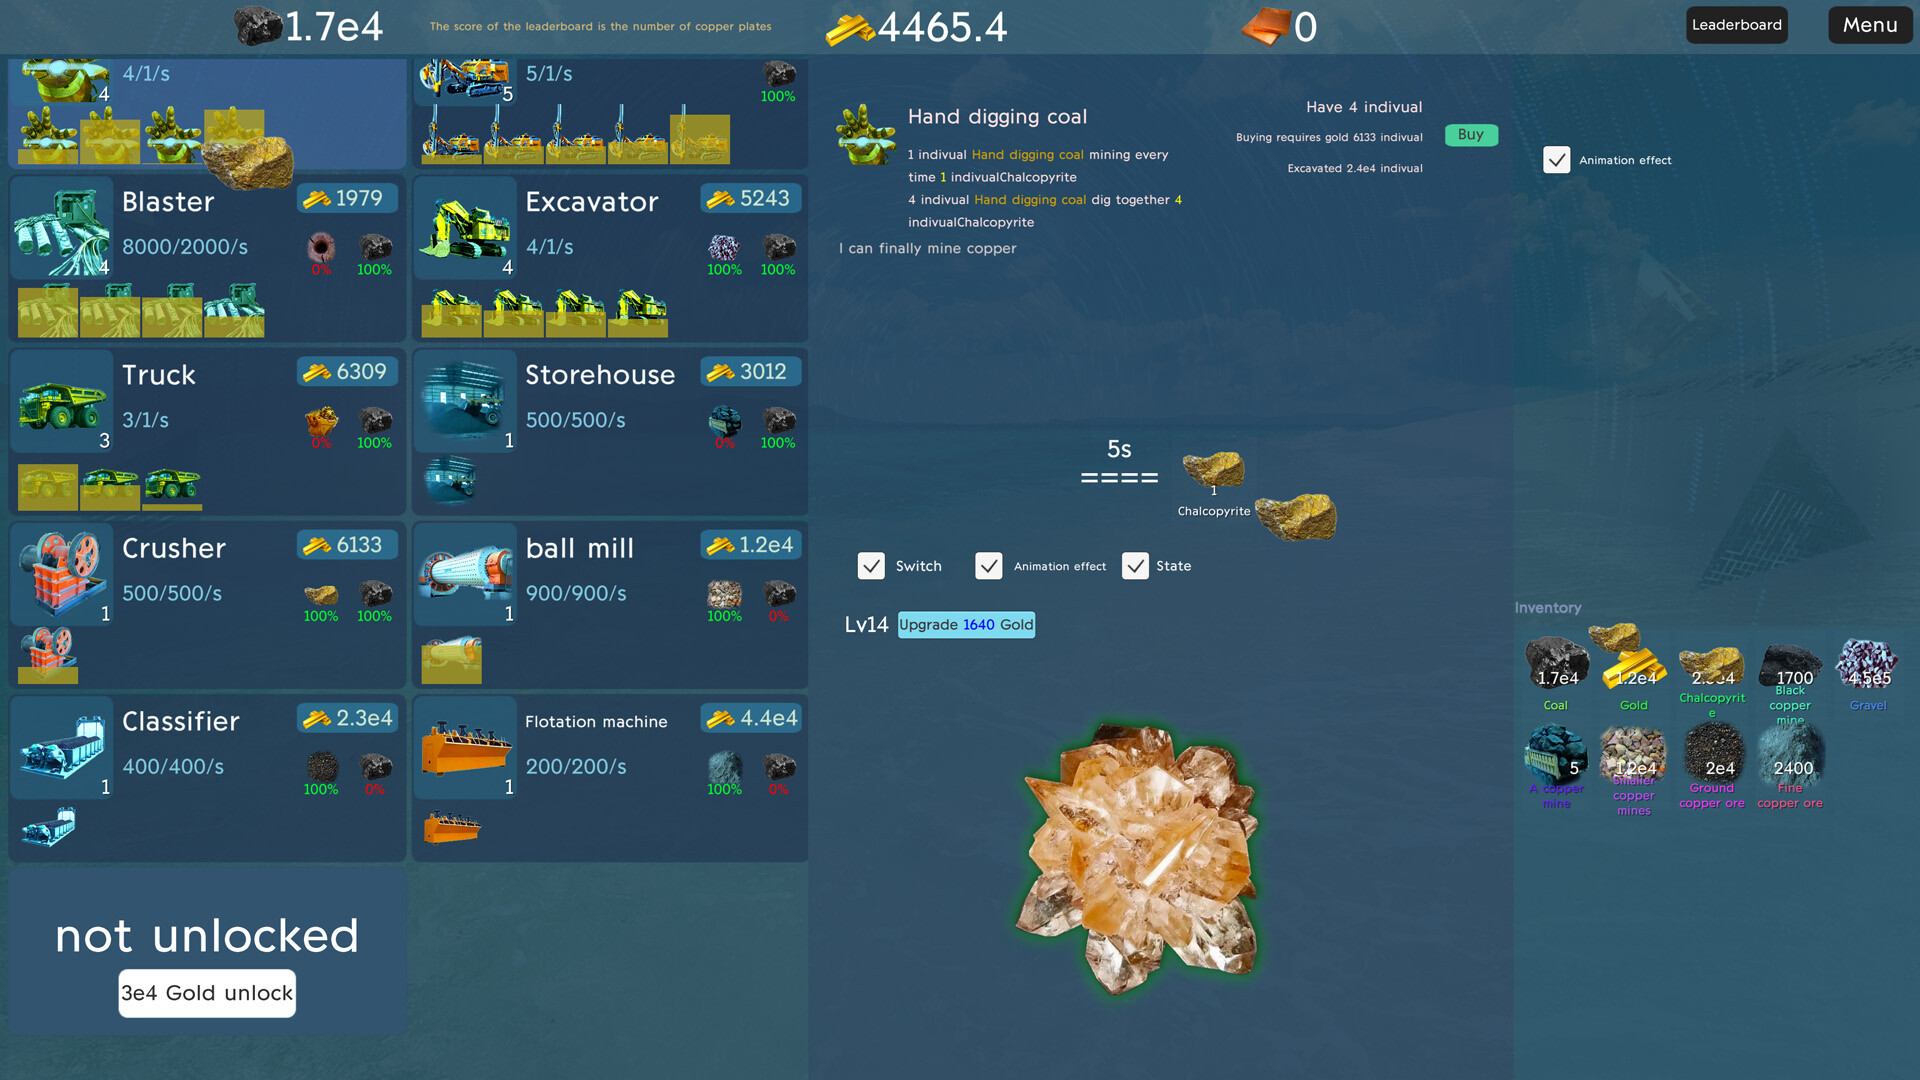Buy a Hand digging coal individual

(x=1471, y=135)
